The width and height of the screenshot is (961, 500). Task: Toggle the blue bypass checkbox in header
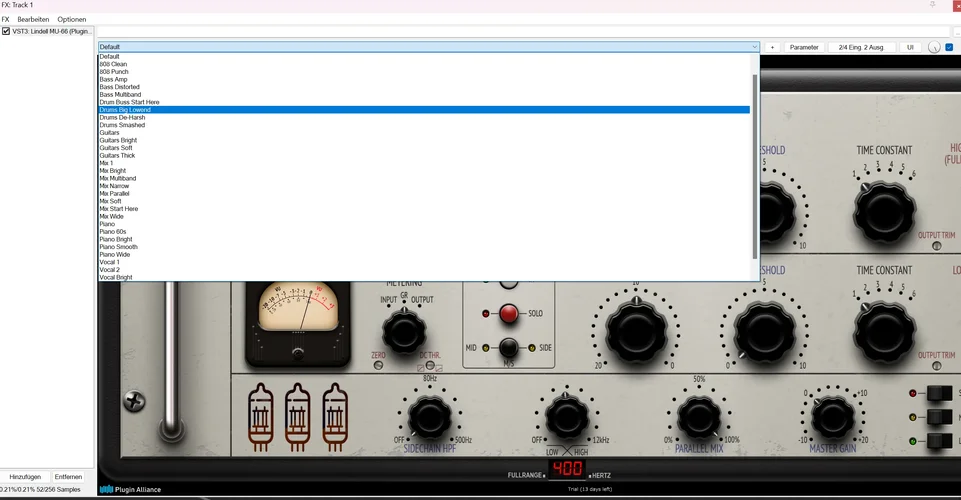tap(949, 47)
